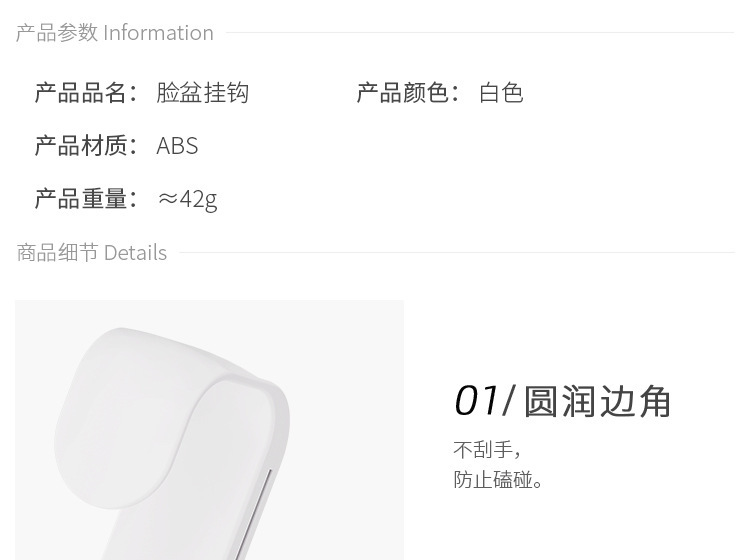Open the white hook product image

point(210,430)
